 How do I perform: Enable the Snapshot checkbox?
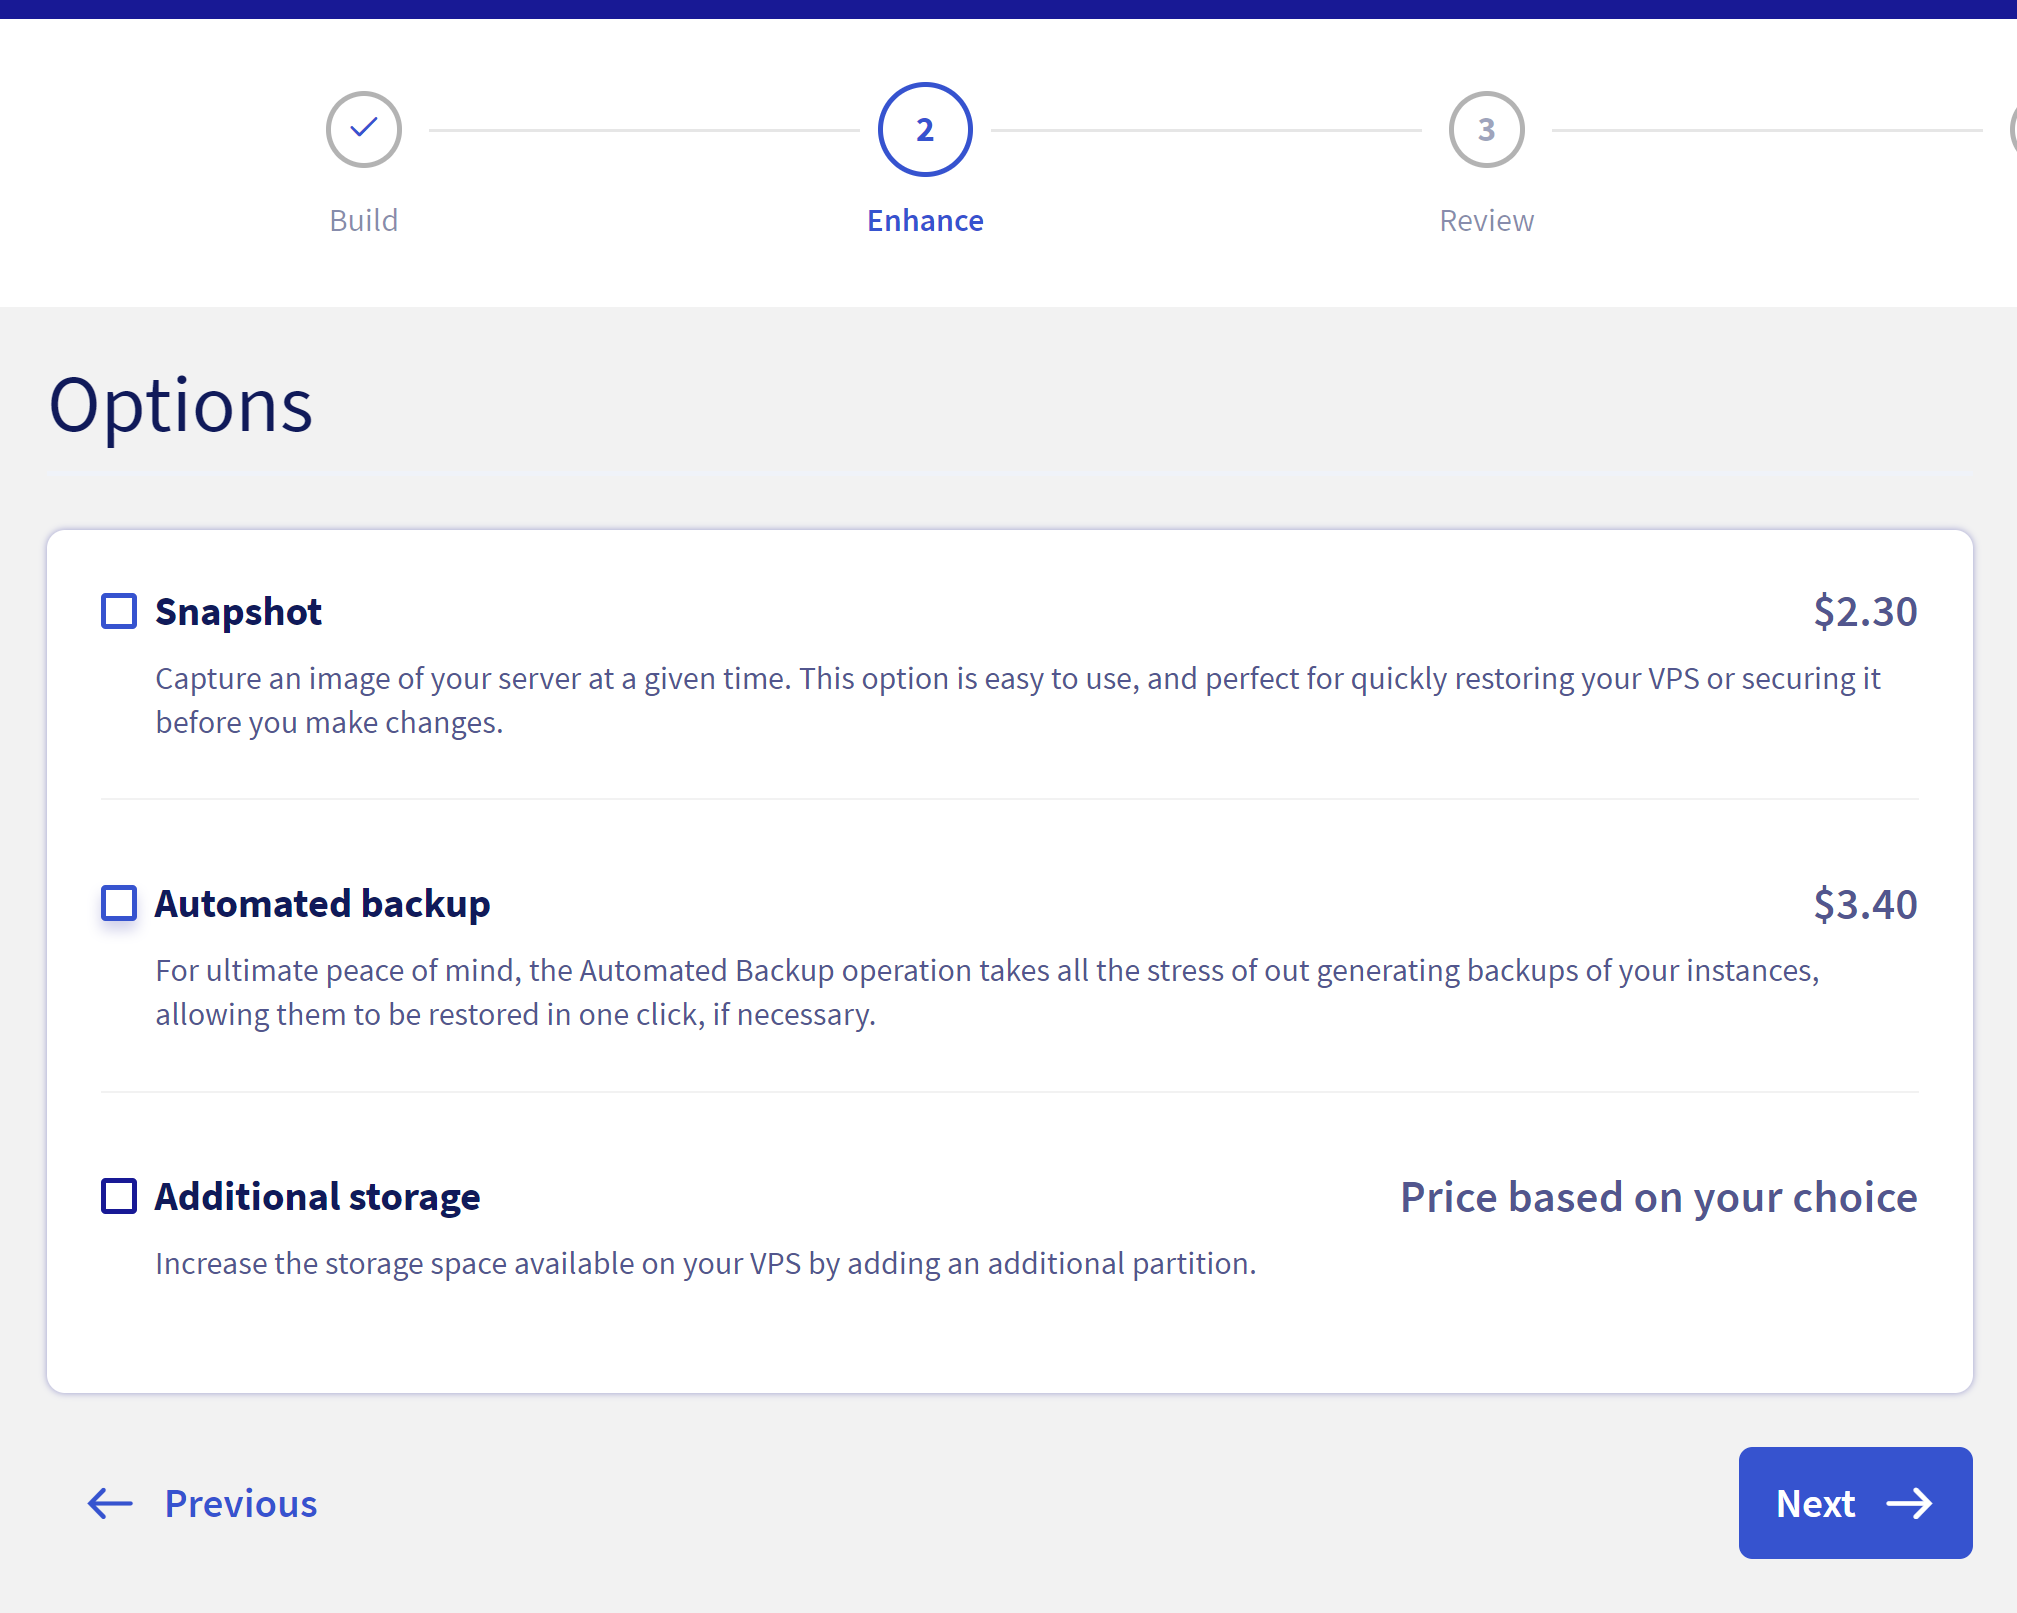(119, 611)
